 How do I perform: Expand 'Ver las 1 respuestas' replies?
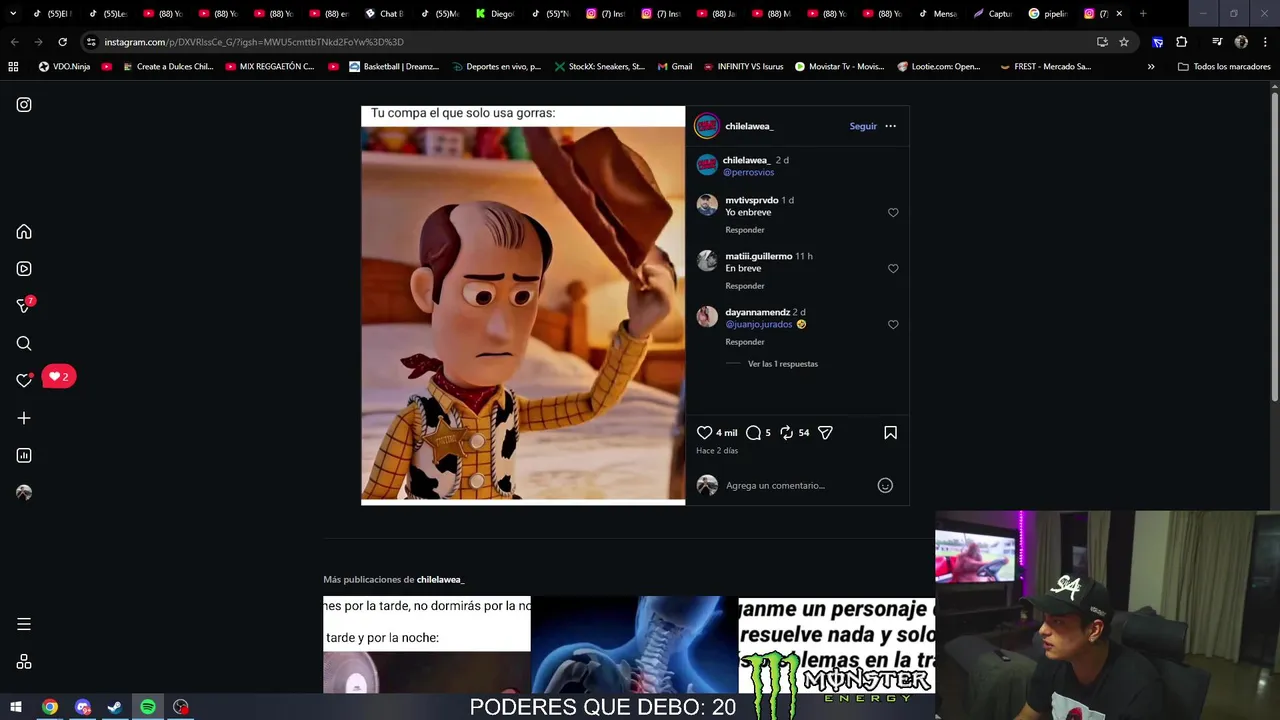click(782, 364)
